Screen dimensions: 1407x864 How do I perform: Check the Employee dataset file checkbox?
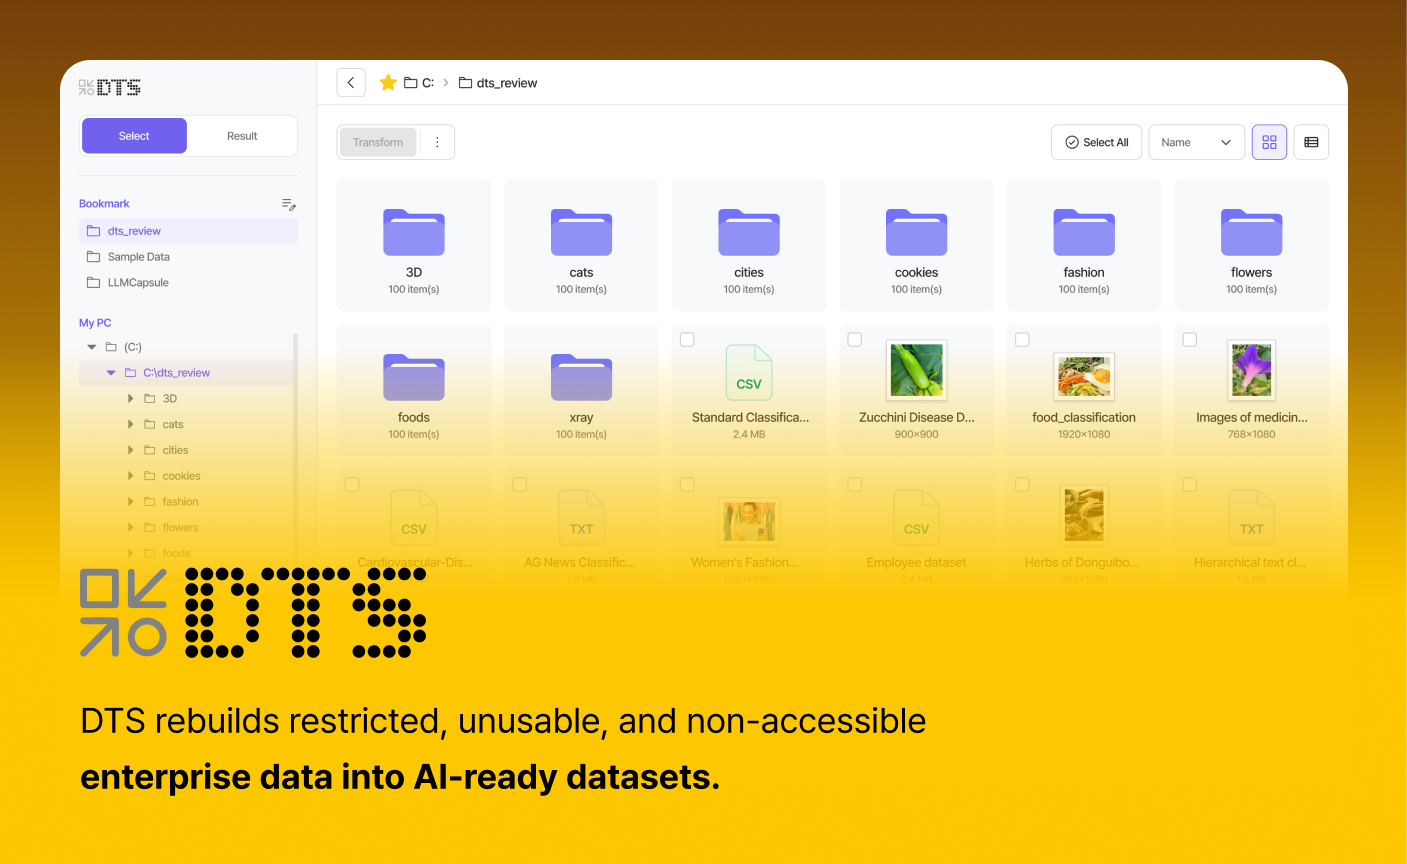(855, 485)
